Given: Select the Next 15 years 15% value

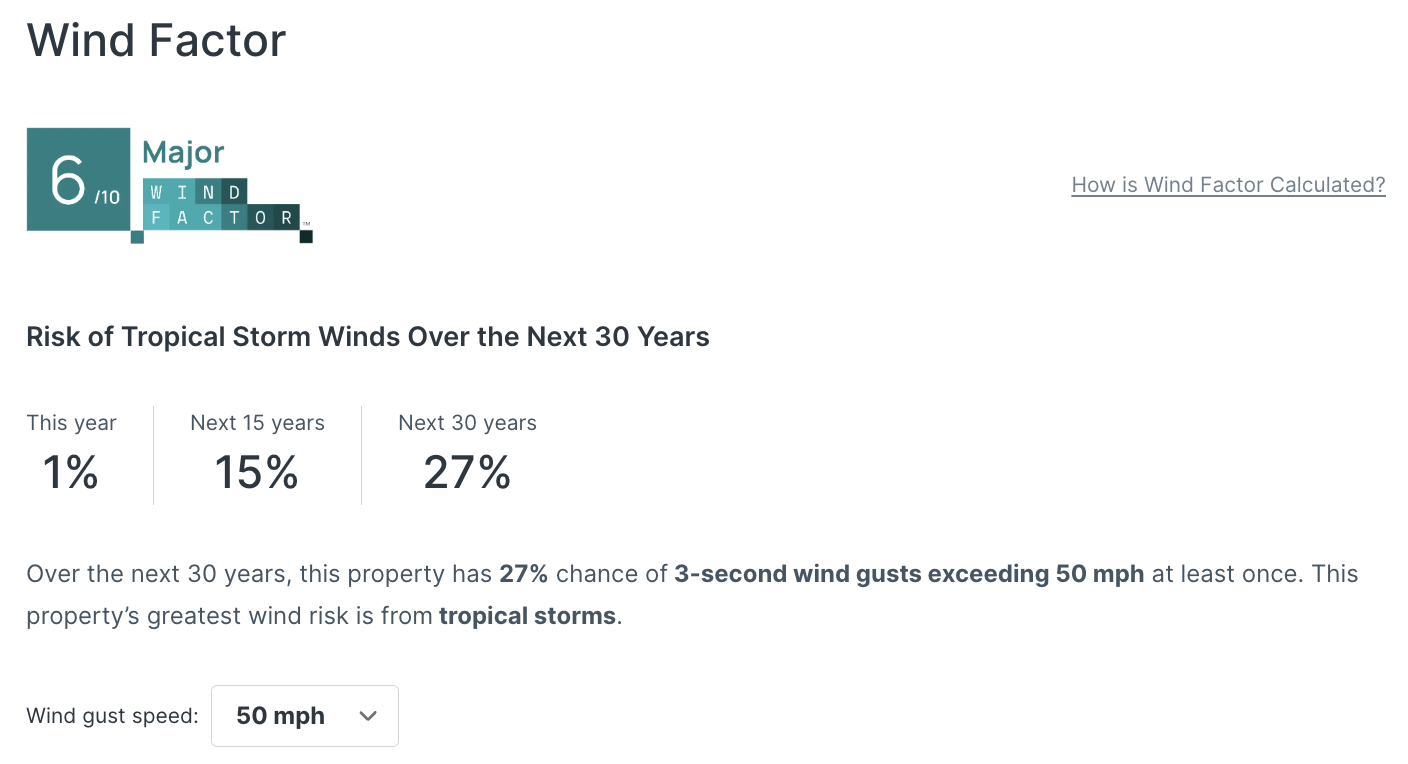Looking at the screenshot, I should [256, 472].
